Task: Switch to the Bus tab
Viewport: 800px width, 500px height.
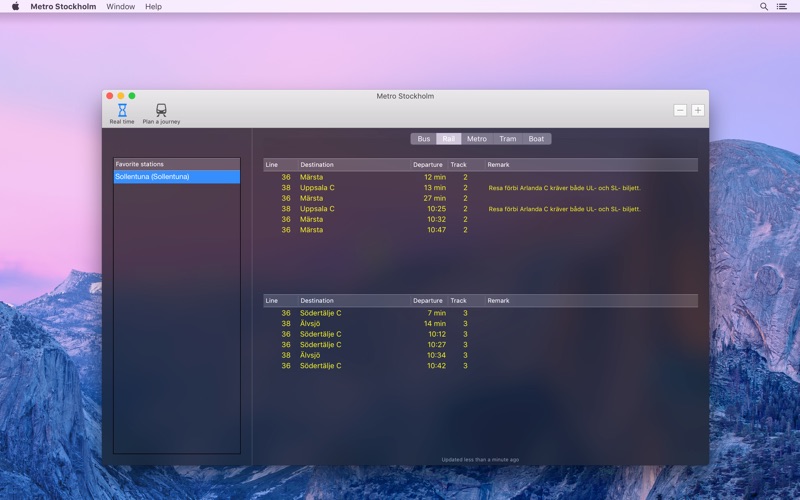Action: (x=423, y=139)
